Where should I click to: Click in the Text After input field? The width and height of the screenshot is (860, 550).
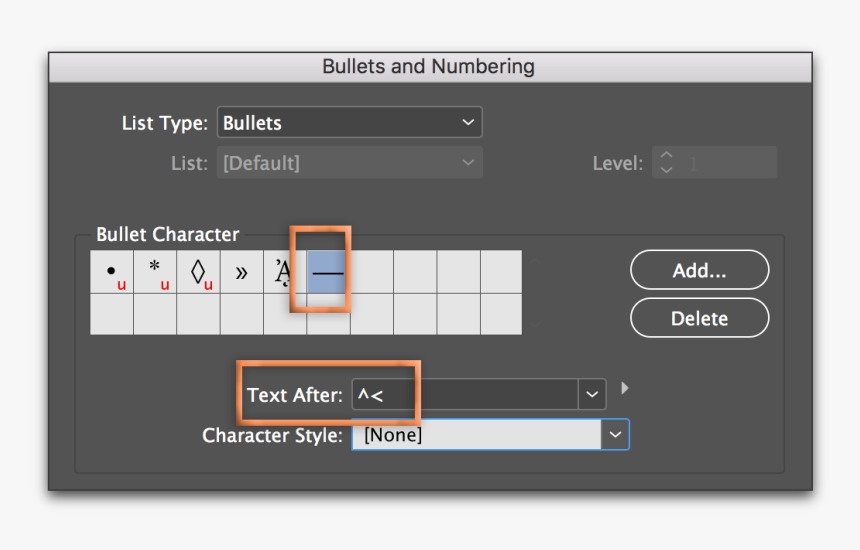pos(465,395)
